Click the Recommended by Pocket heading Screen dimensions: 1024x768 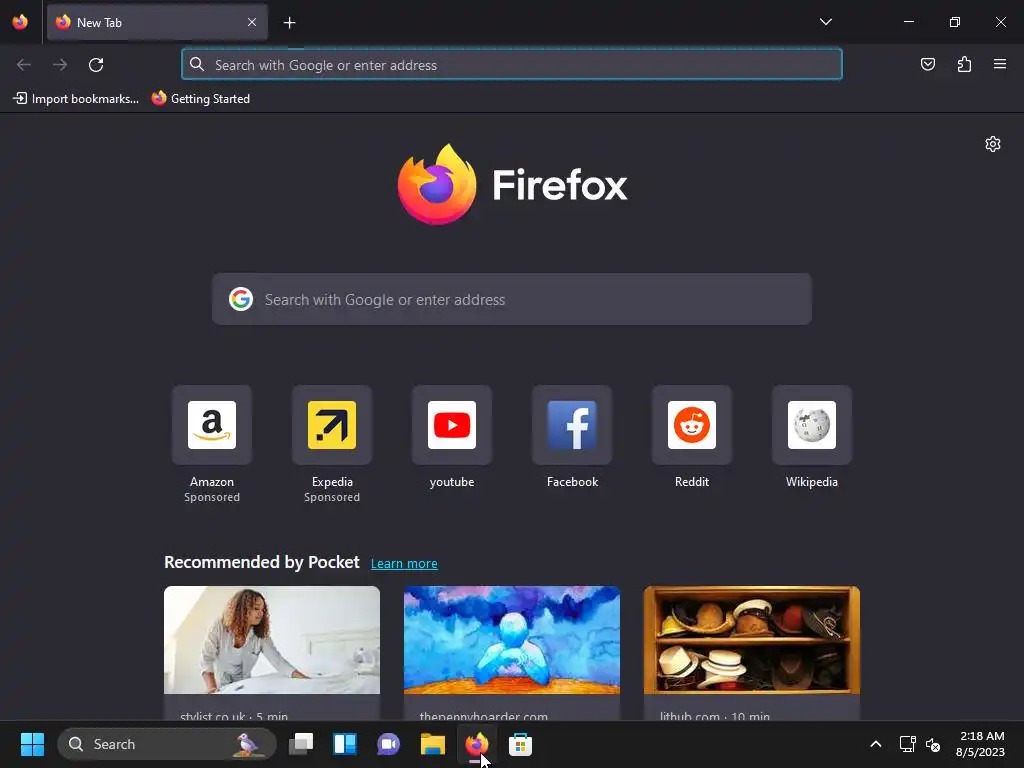click(x=262, y=562)
